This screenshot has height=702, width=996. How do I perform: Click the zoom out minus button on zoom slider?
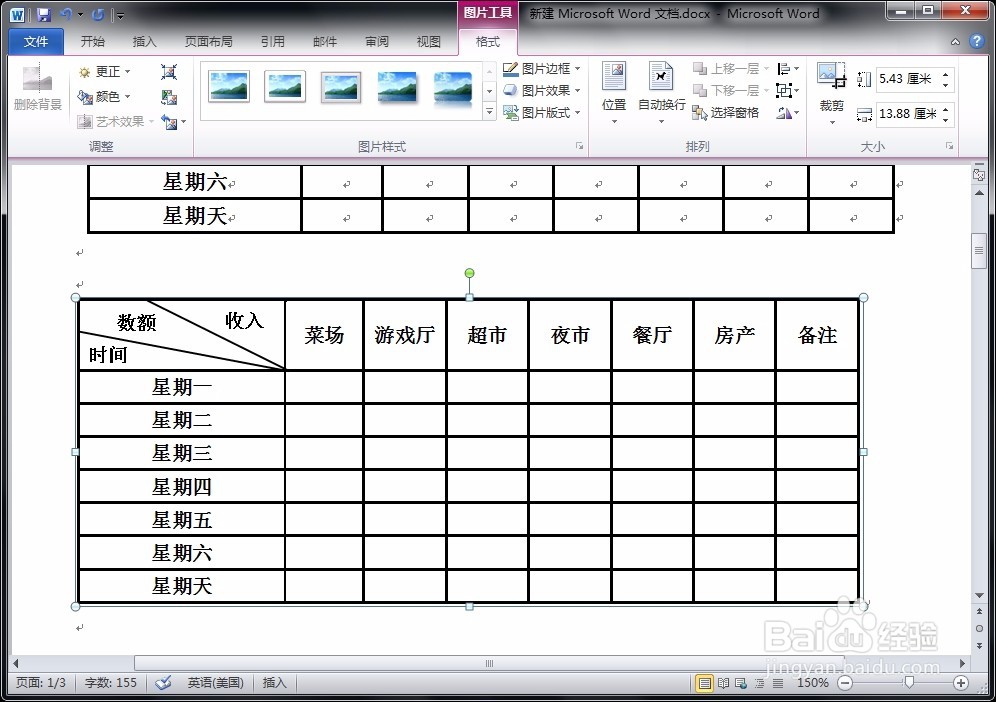tap(844, 683)
